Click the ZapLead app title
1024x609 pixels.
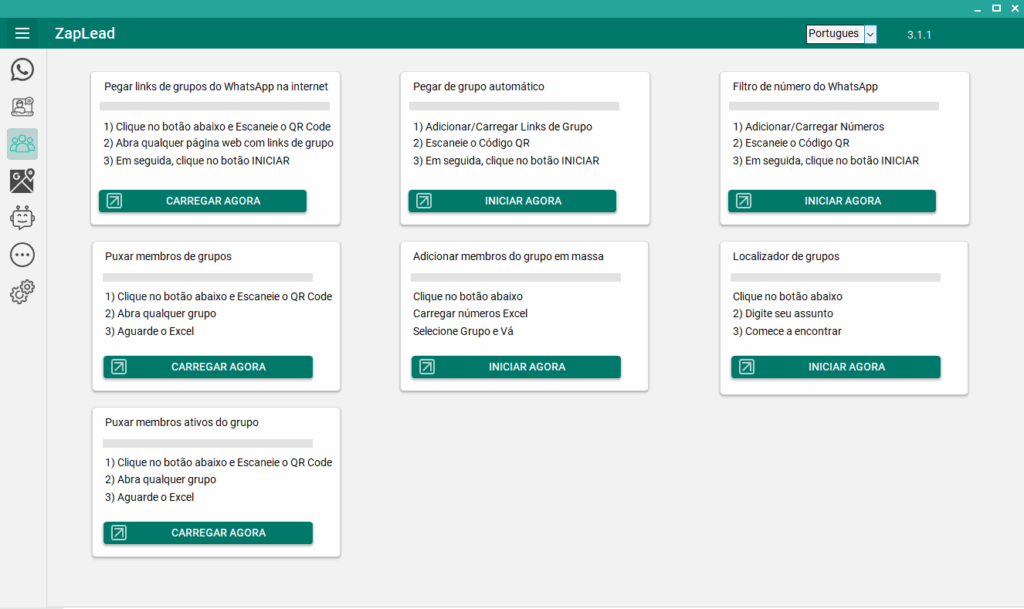85,34
